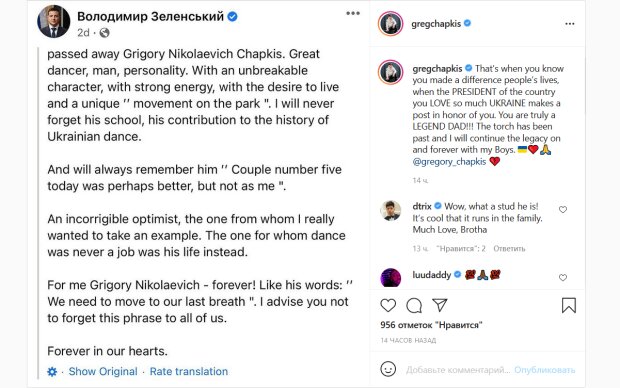The height and width of the screenshot is (388, 620).
Task: Like the Instagram post with heart icon
Action: (388, 305)
